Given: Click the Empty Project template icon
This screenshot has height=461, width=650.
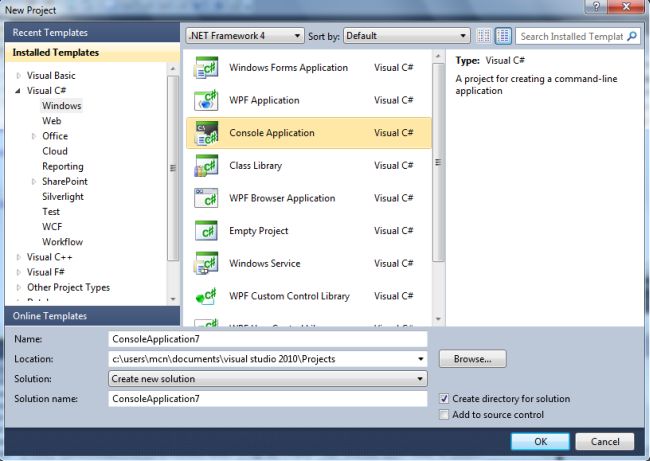Looking at the screenshot, I should 206,231.
